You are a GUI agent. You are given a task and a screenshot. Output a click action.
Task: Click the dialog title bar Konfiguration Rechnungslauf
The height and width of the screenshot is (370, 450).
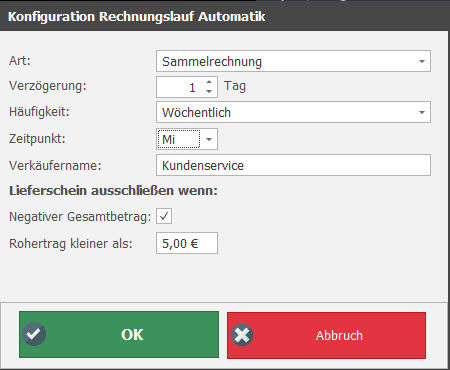point(136,17)
